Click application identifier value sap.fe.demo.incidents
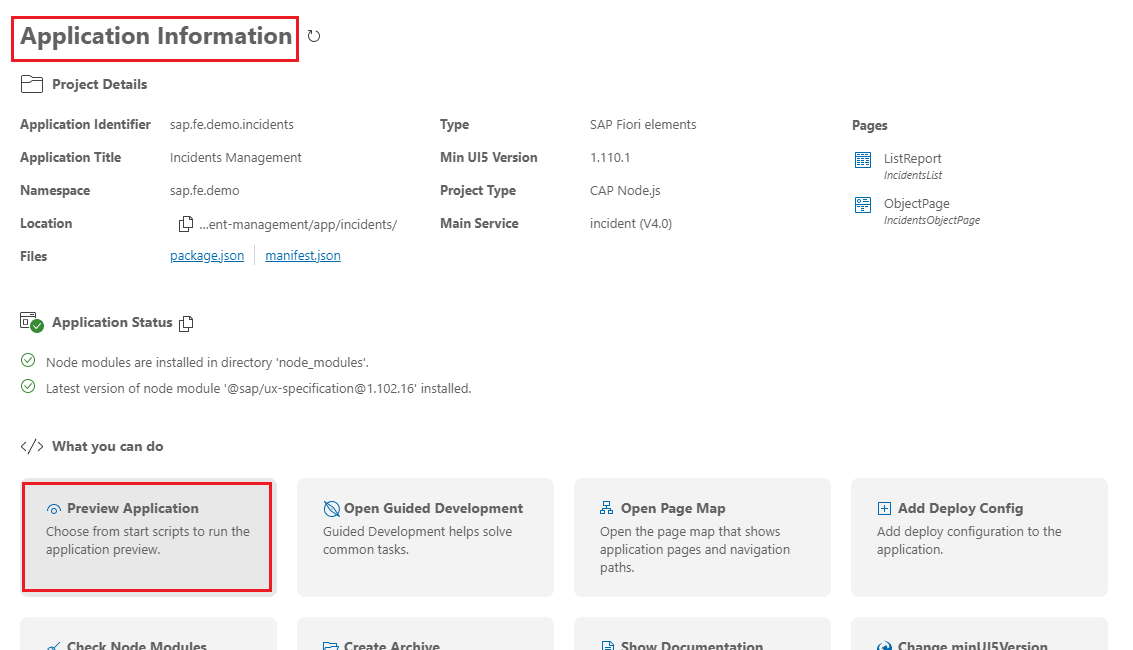The image size is (1133, 650). (232, 124)
